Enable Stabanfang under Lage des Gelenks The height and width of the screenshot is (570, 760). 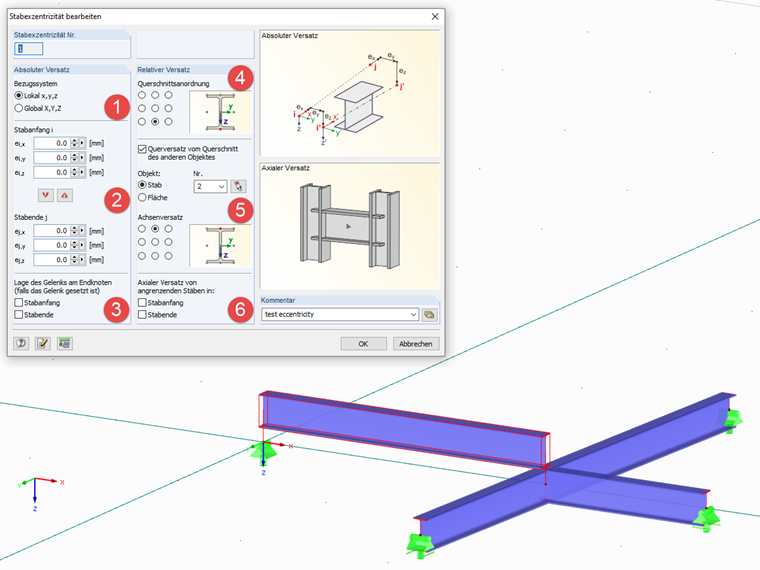tap(19, 302)
